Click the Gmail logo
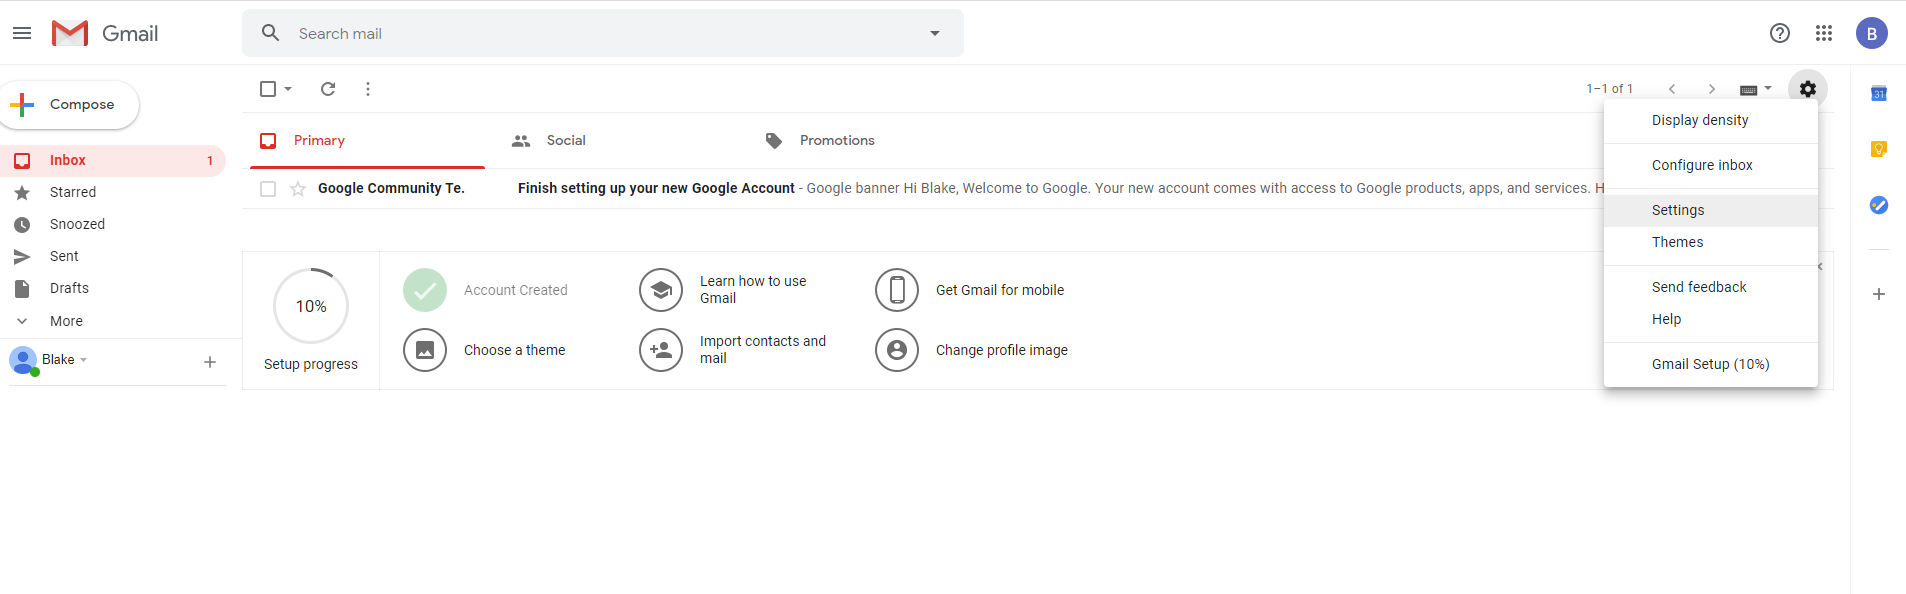1906x594 pixels. 105,33
